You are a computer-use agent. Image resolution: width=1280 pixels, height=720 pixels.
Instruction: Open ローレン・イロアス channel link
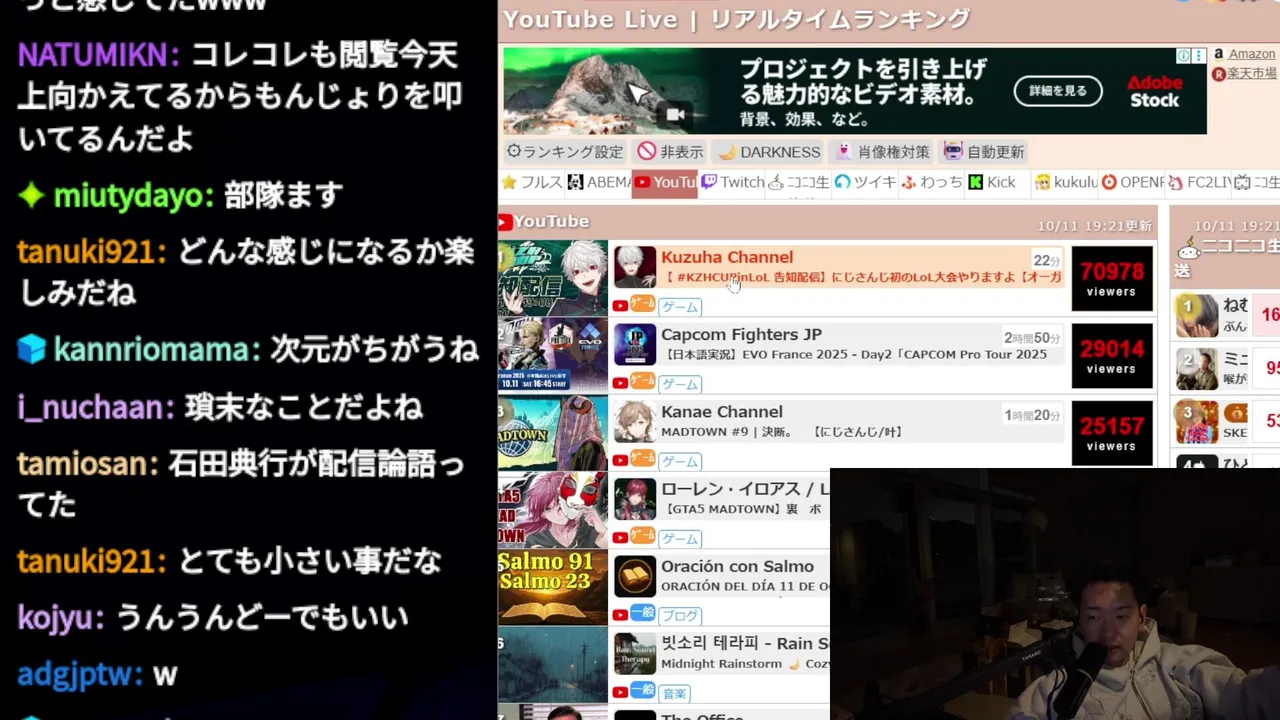(x=745, y=489)
